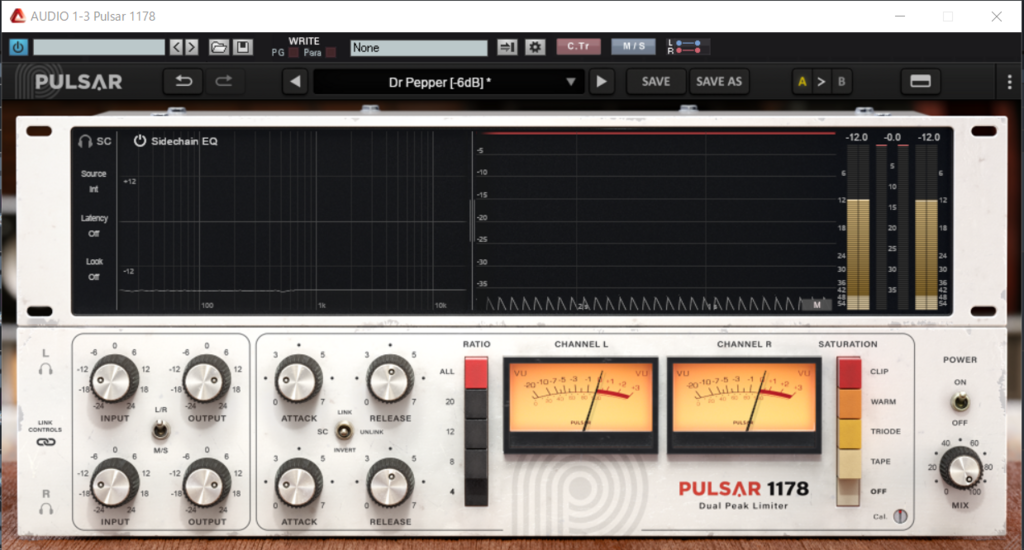The width and height of the screenshot is (1024, 550).
Task: Toggle the plugin bypass power button
Action: (18, 48)
